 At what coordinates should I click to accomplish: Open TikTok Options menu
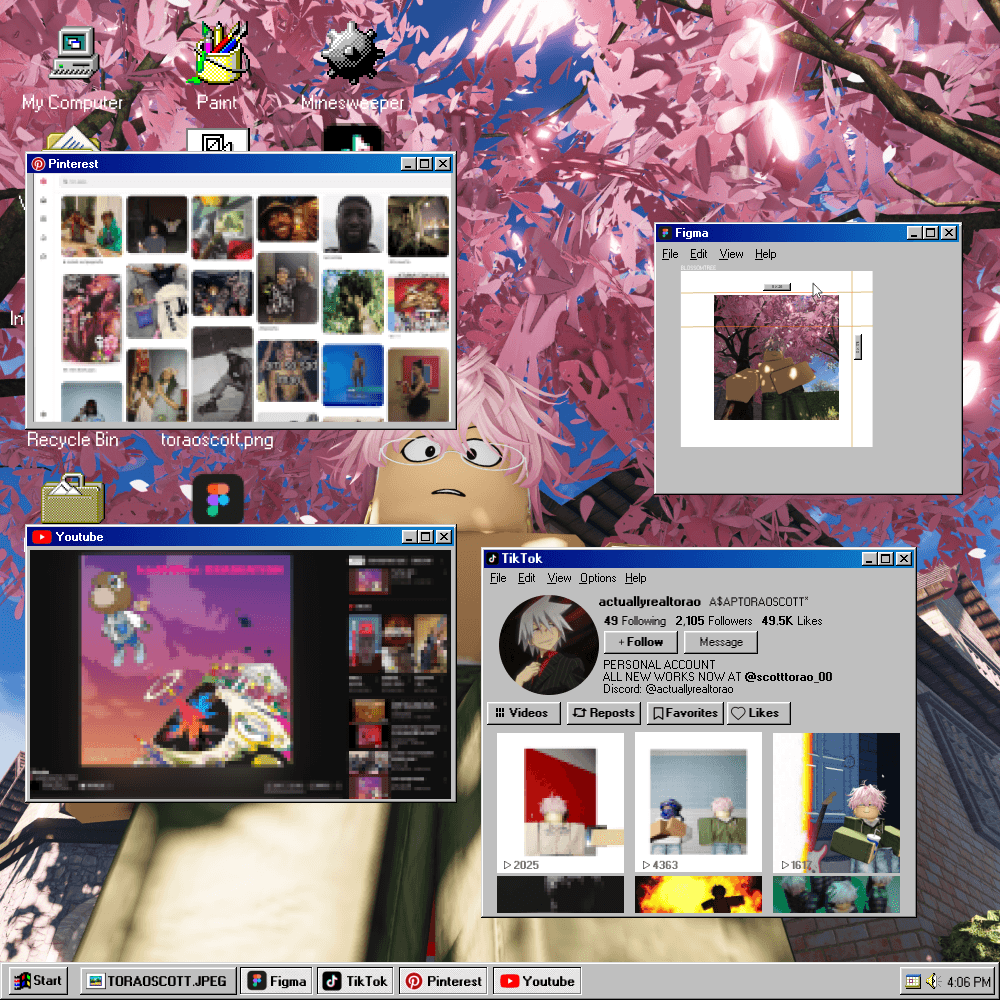(598, 578)
